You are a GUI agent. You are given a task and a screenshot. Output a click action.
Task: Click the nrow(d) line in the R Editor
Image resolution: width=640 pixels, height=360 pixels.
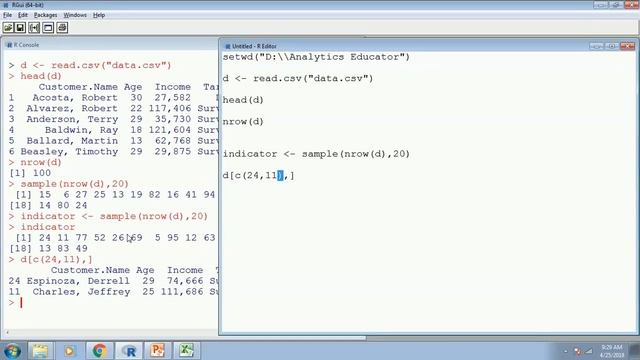[x=243, y=122]
